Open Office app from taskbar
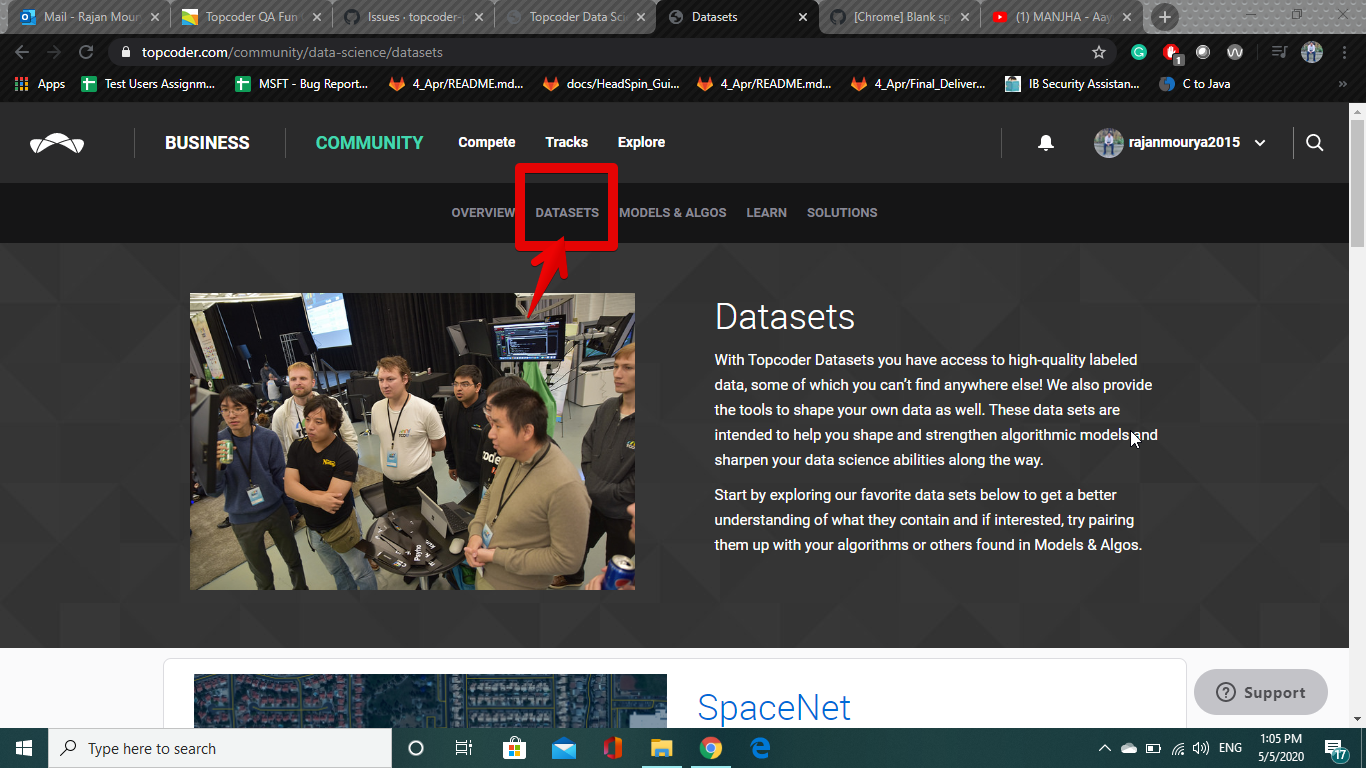The image size is (1366, 768). [613, 748]
